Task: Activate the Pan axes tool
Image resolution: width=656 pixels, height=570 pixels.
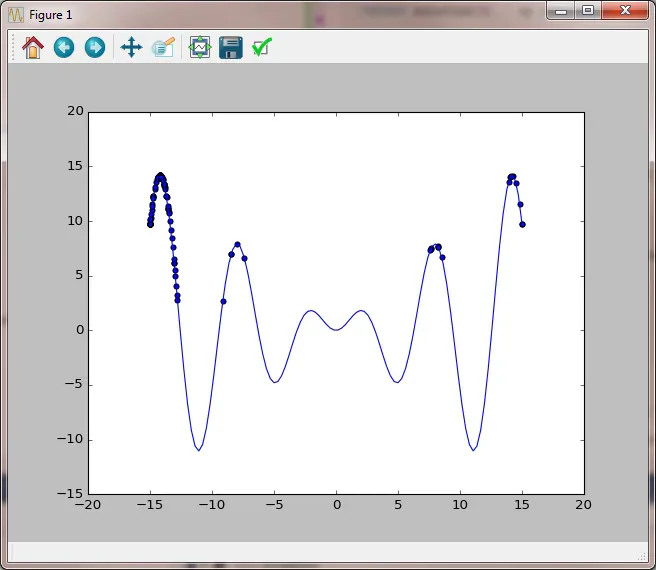Action: coord(131,47)
